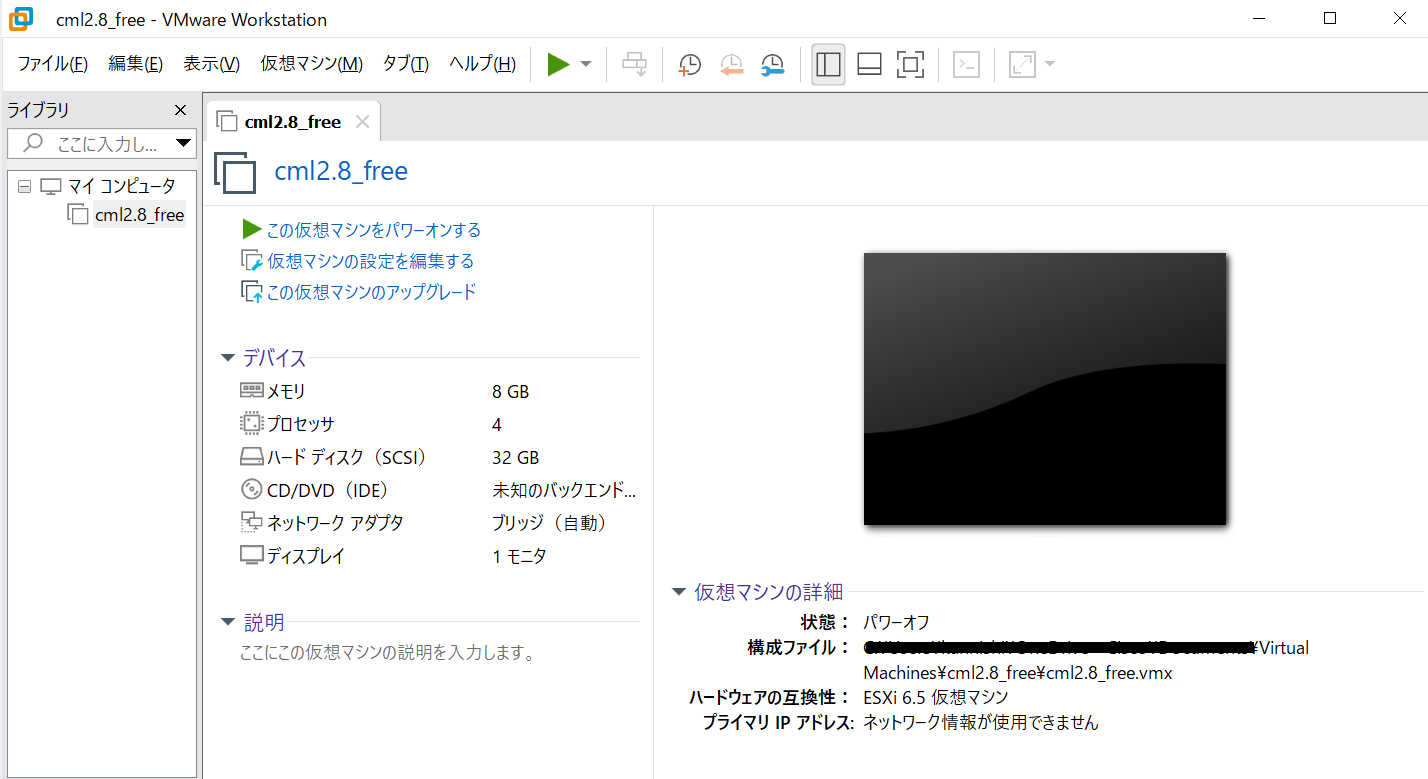1428x779 pixels.
Task: Collapse the デバイス section
Action: click(227, 357)
